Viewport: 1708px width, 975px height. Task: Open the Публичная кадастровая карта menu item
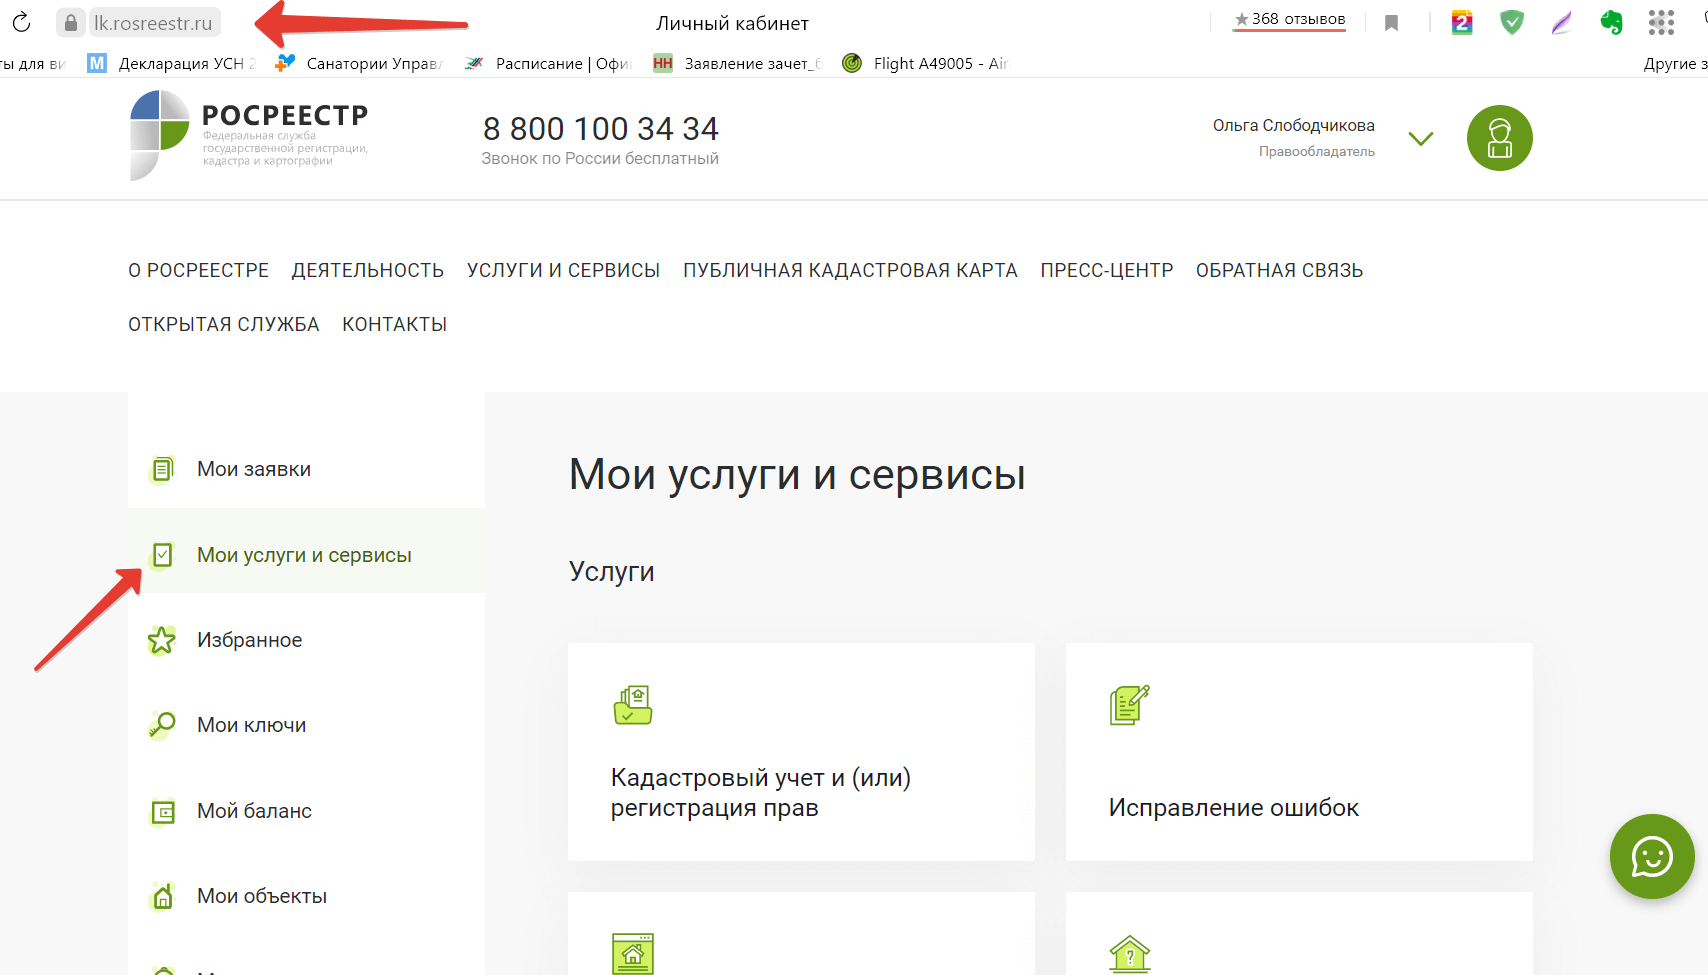click(x=849, y=270)
